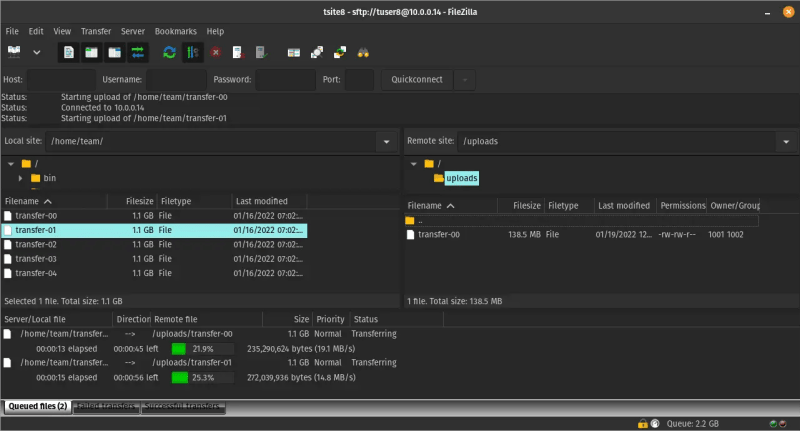Open the Site Manager dropdown arrow
Screen dimensions: 800x431
pos(37,52)
